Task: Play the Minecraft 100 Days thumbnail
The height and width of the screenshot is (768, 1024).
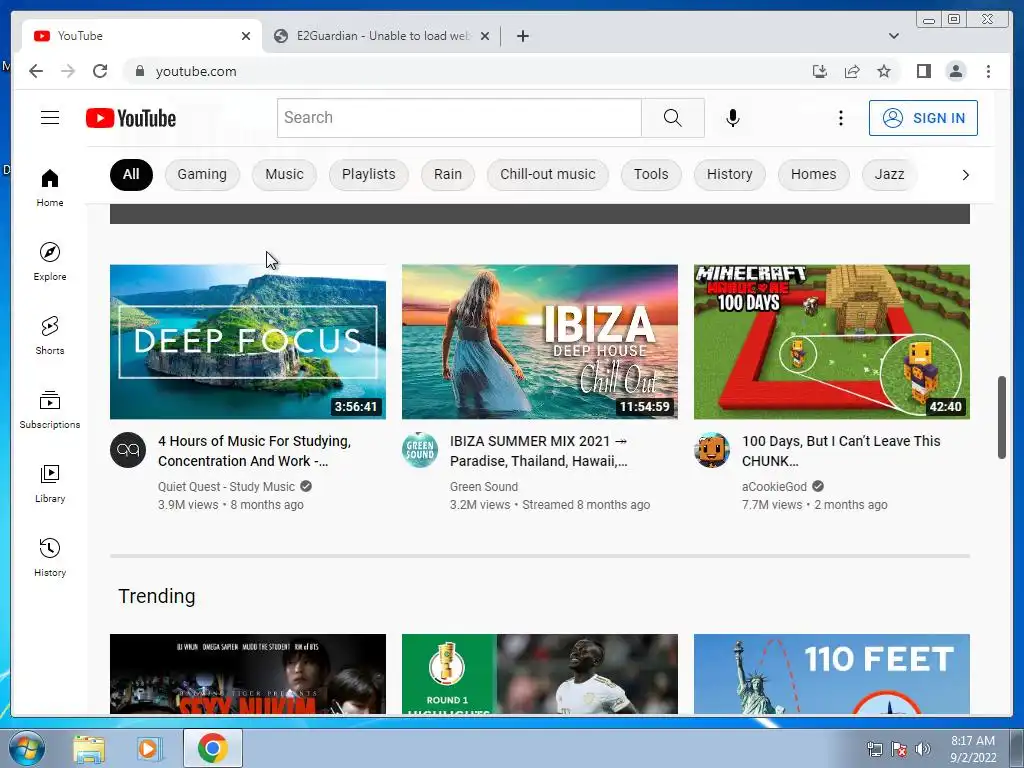Action: click(831, 342)
